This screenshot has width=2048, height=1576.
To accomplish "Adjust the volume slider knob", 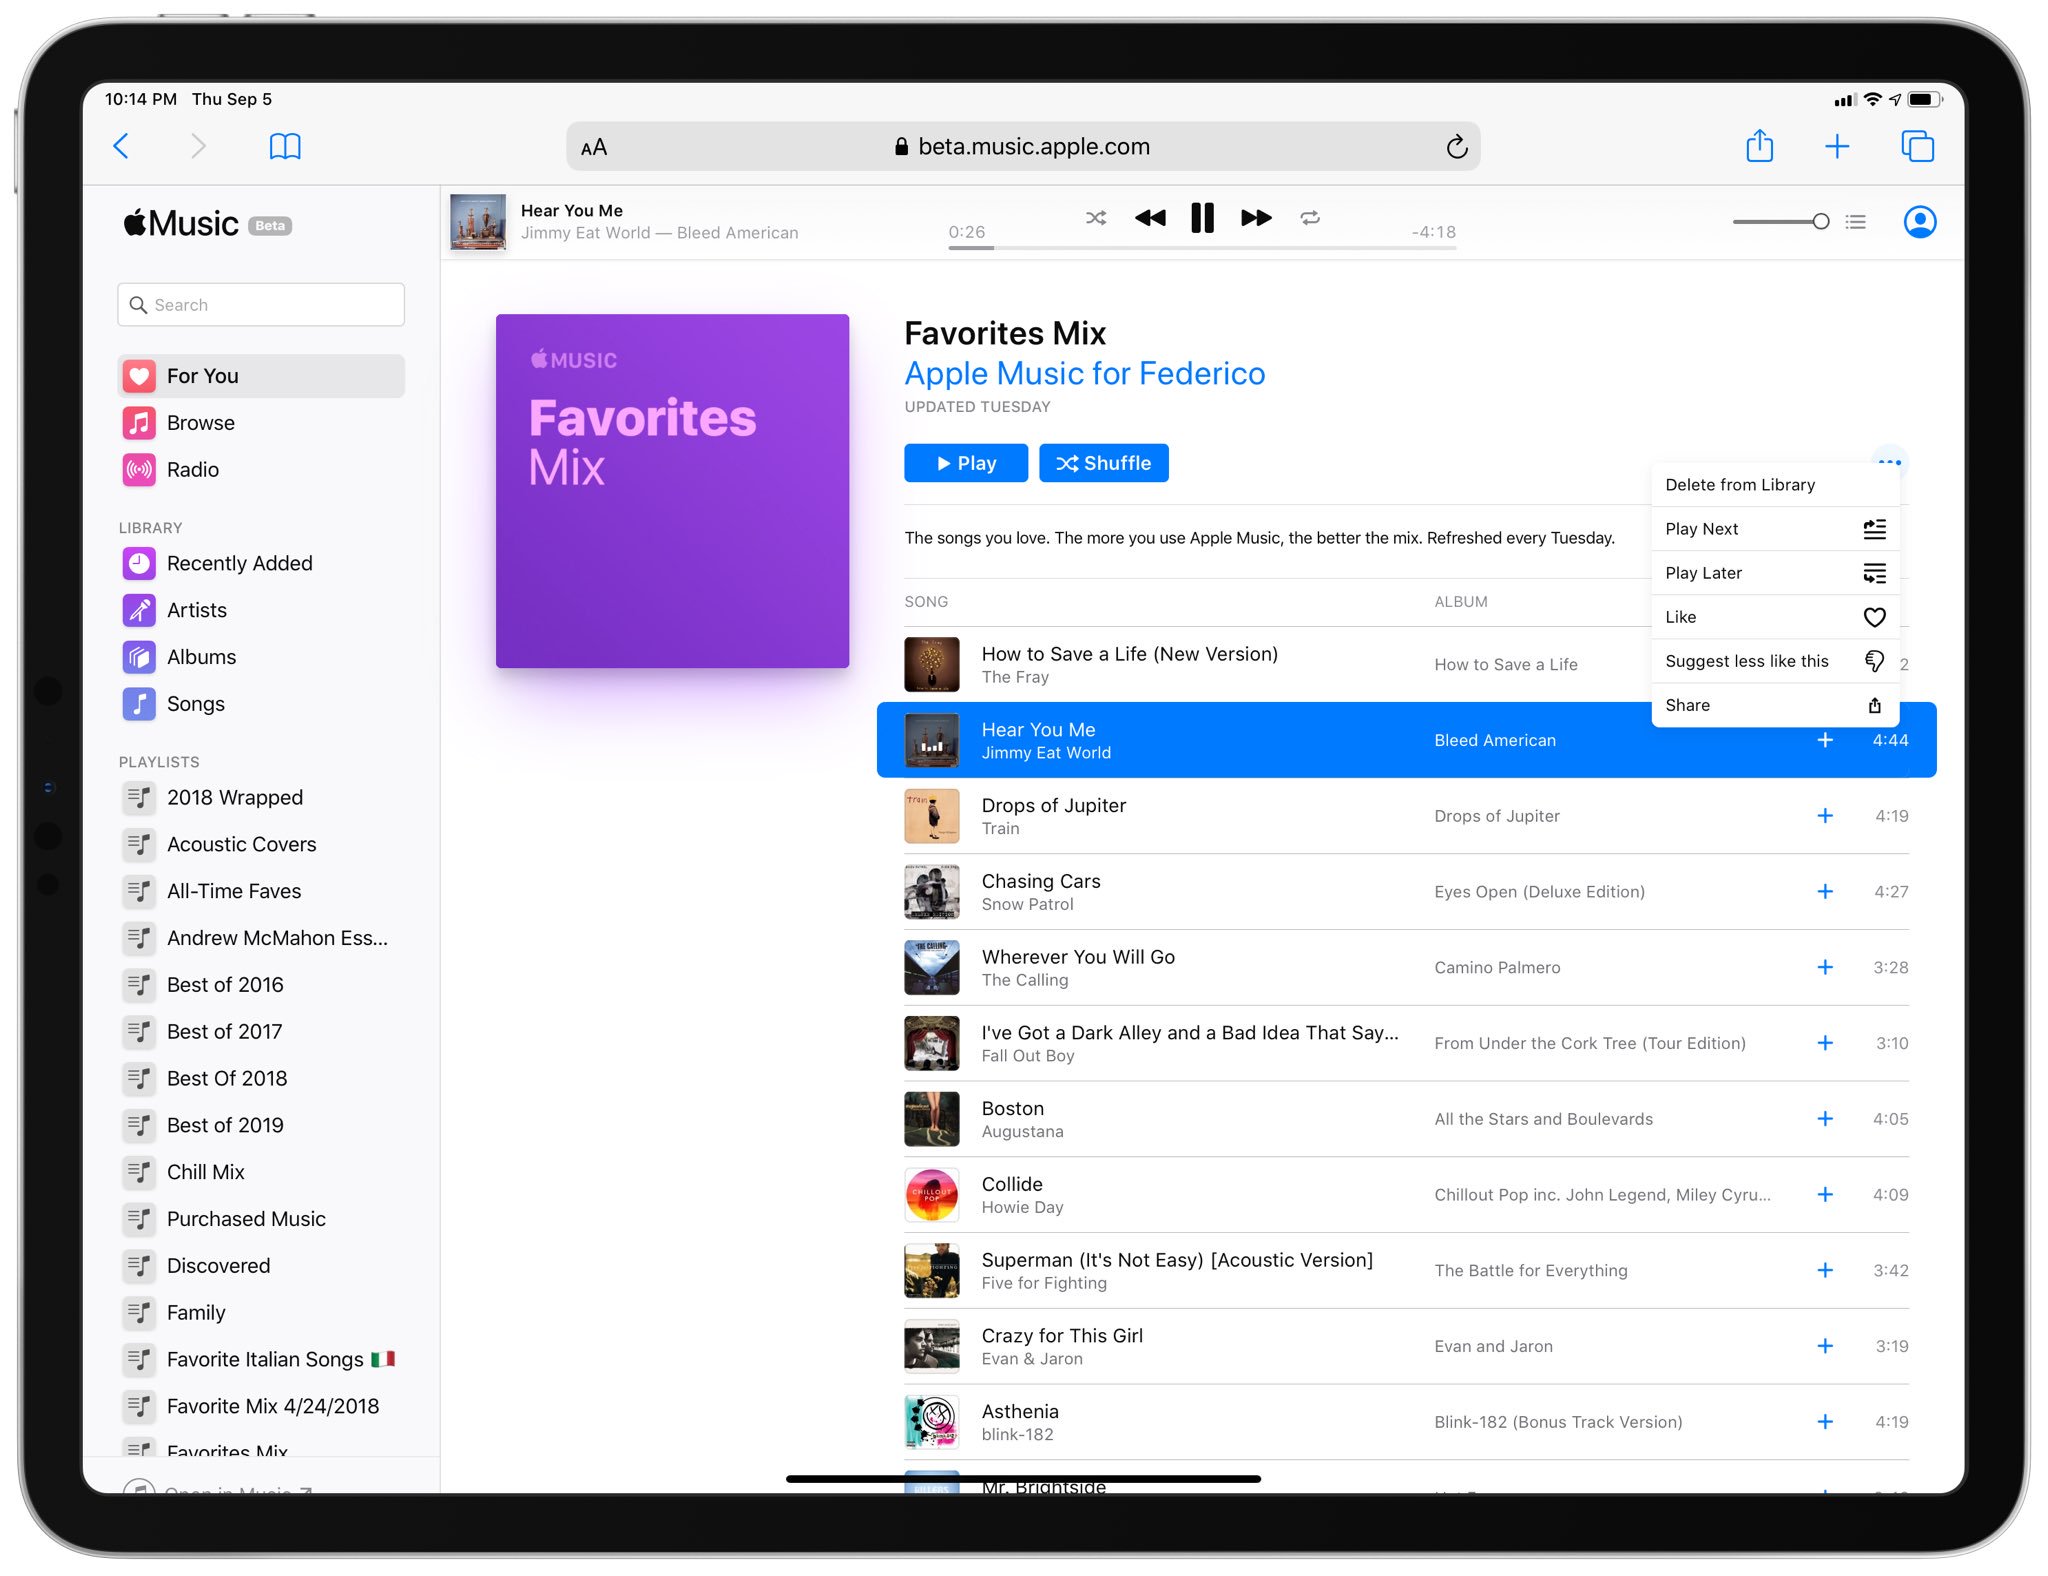I will tap(1821, 222).
